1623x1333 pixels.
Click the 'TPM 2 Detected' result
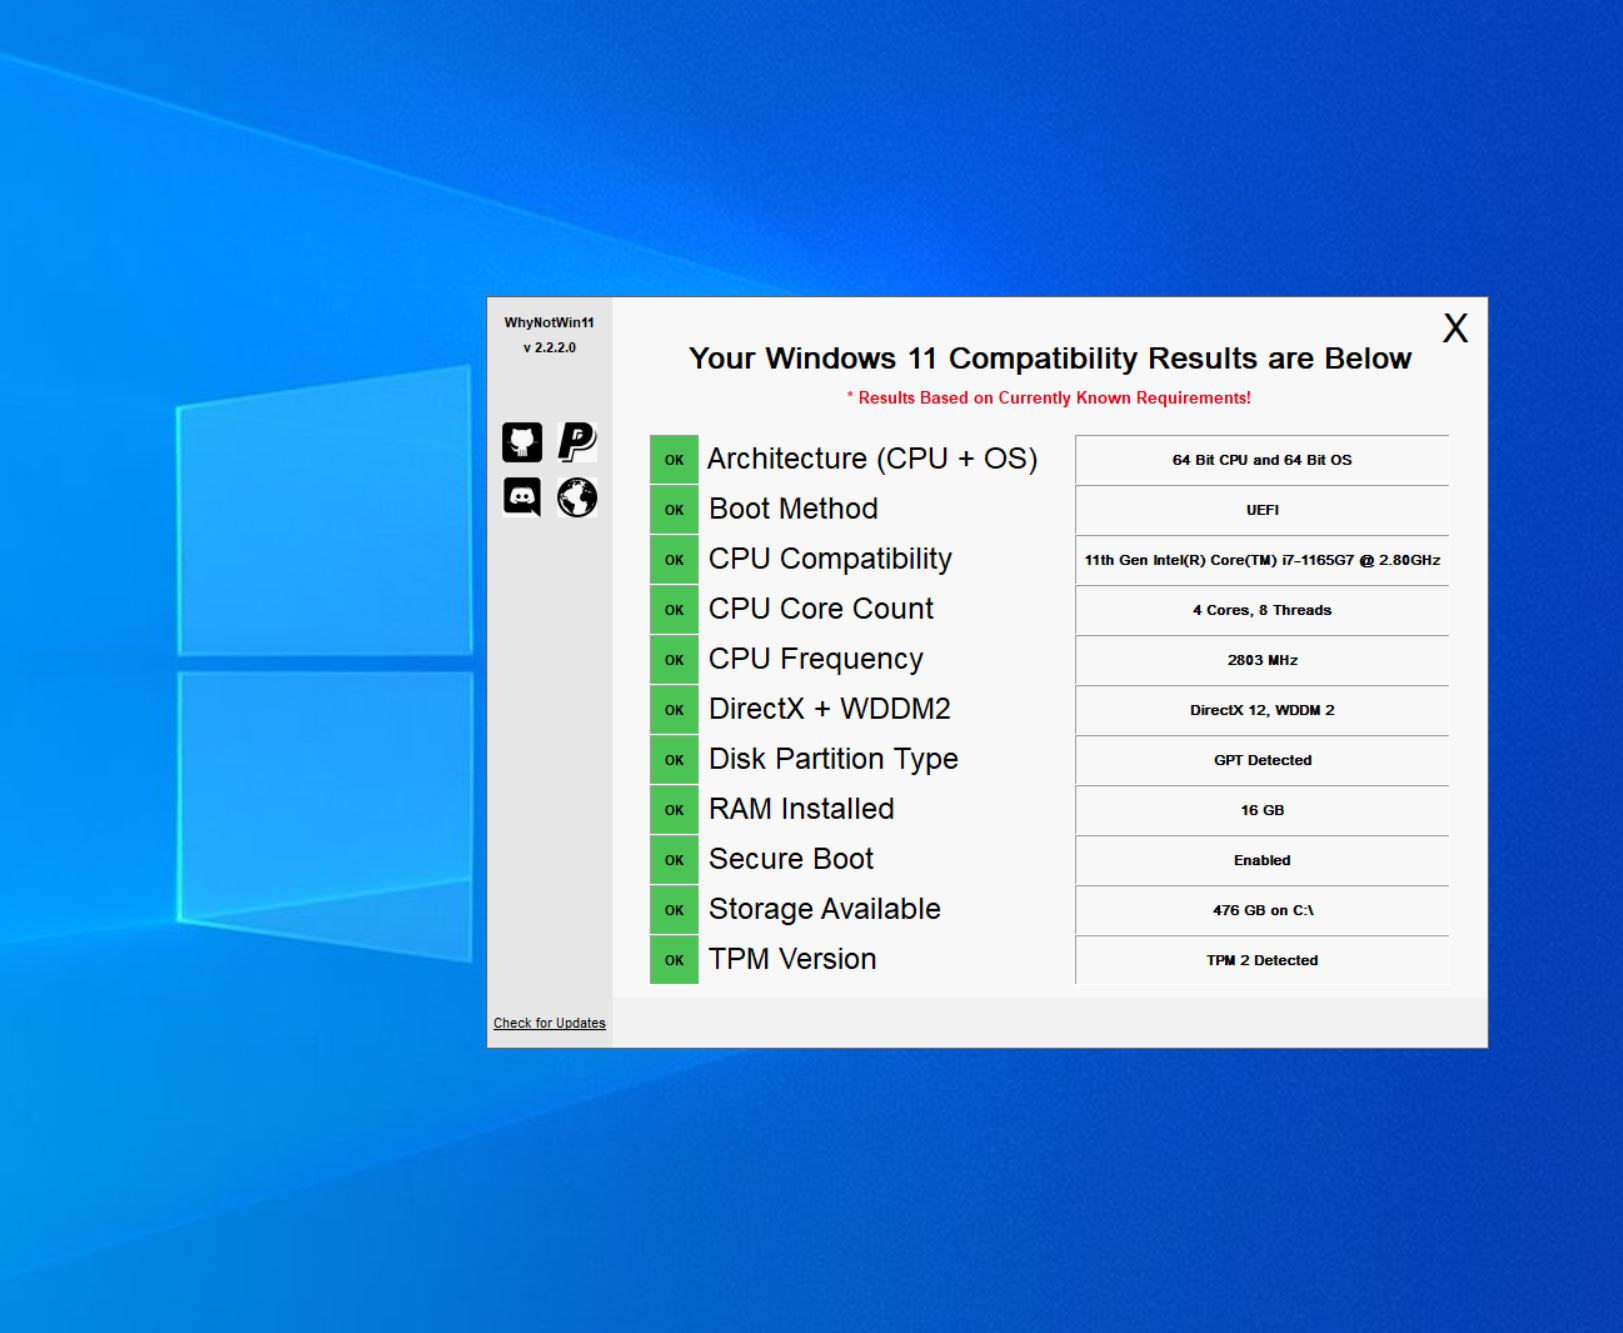tap(1262, 960)
